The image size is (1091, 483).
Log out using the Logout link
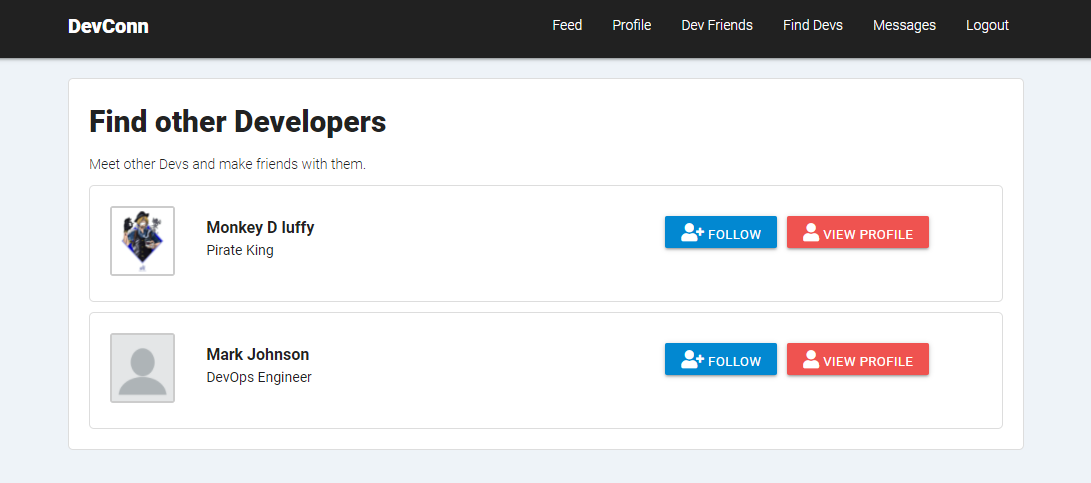(987, 25)
